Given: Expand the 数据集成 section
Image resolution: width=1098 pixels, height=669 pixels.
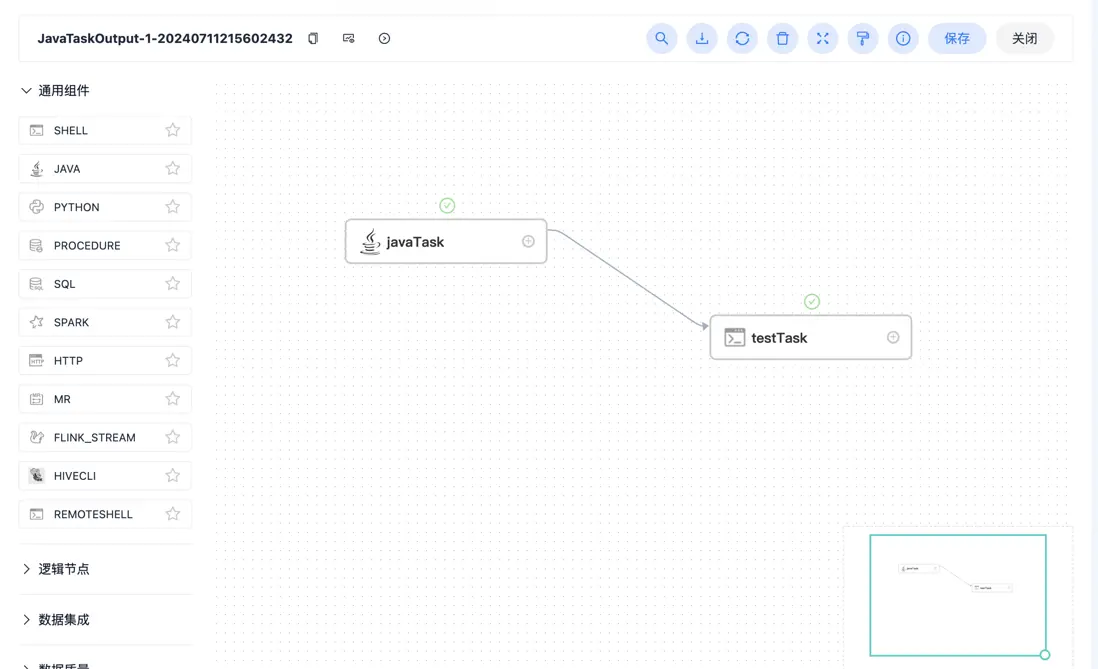Looking at the screenshot, I should pyautogui.click(x=27, y=620).
